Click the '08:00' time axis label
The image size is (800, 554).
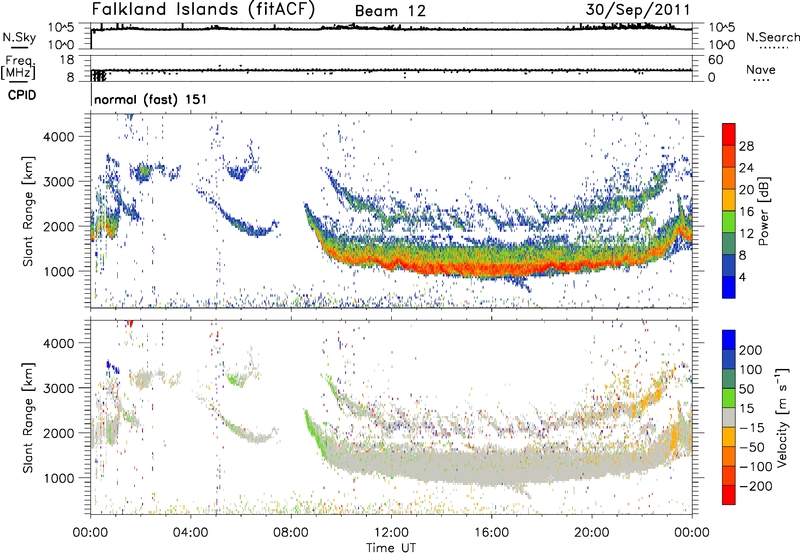pos(291,533)
